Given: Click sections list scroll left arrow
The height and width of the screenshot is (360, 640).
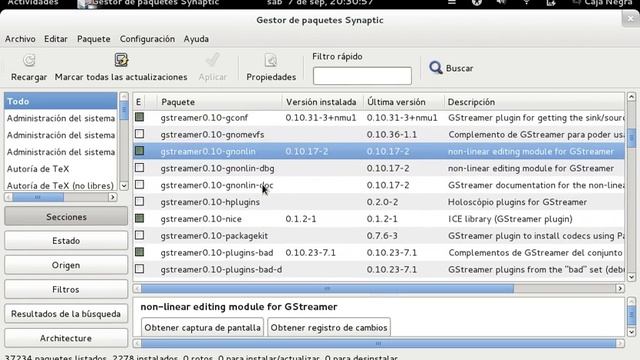Looking at the screenshot, I should [9, 197].
